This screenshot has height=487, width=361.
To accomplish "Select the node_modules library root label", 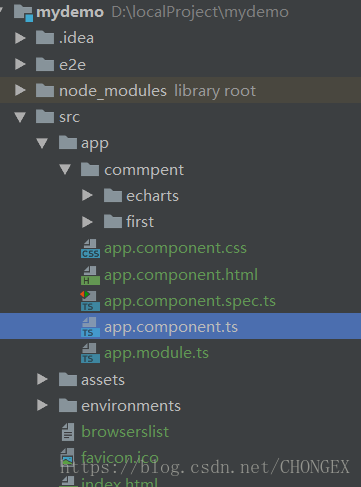I will [x=157, y=91].
